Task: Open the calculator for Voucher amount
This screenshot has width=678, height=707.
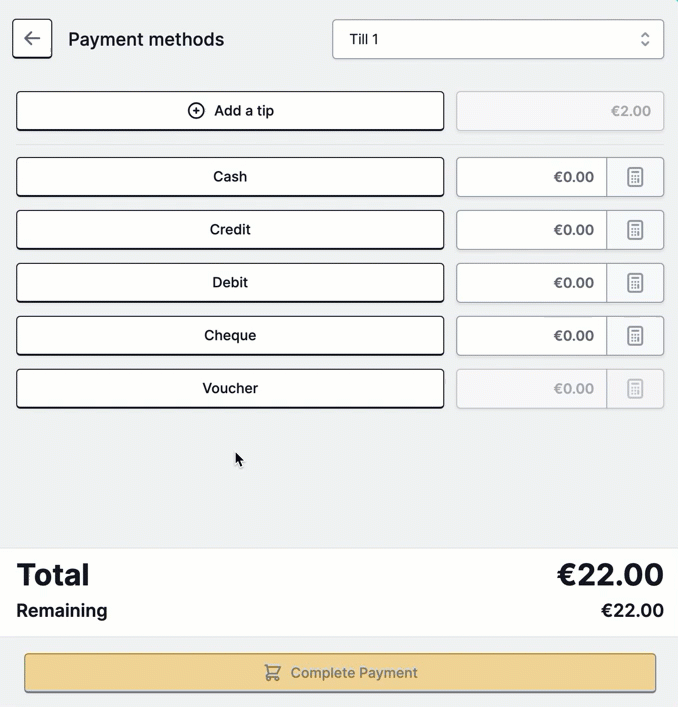Action: 635,389
